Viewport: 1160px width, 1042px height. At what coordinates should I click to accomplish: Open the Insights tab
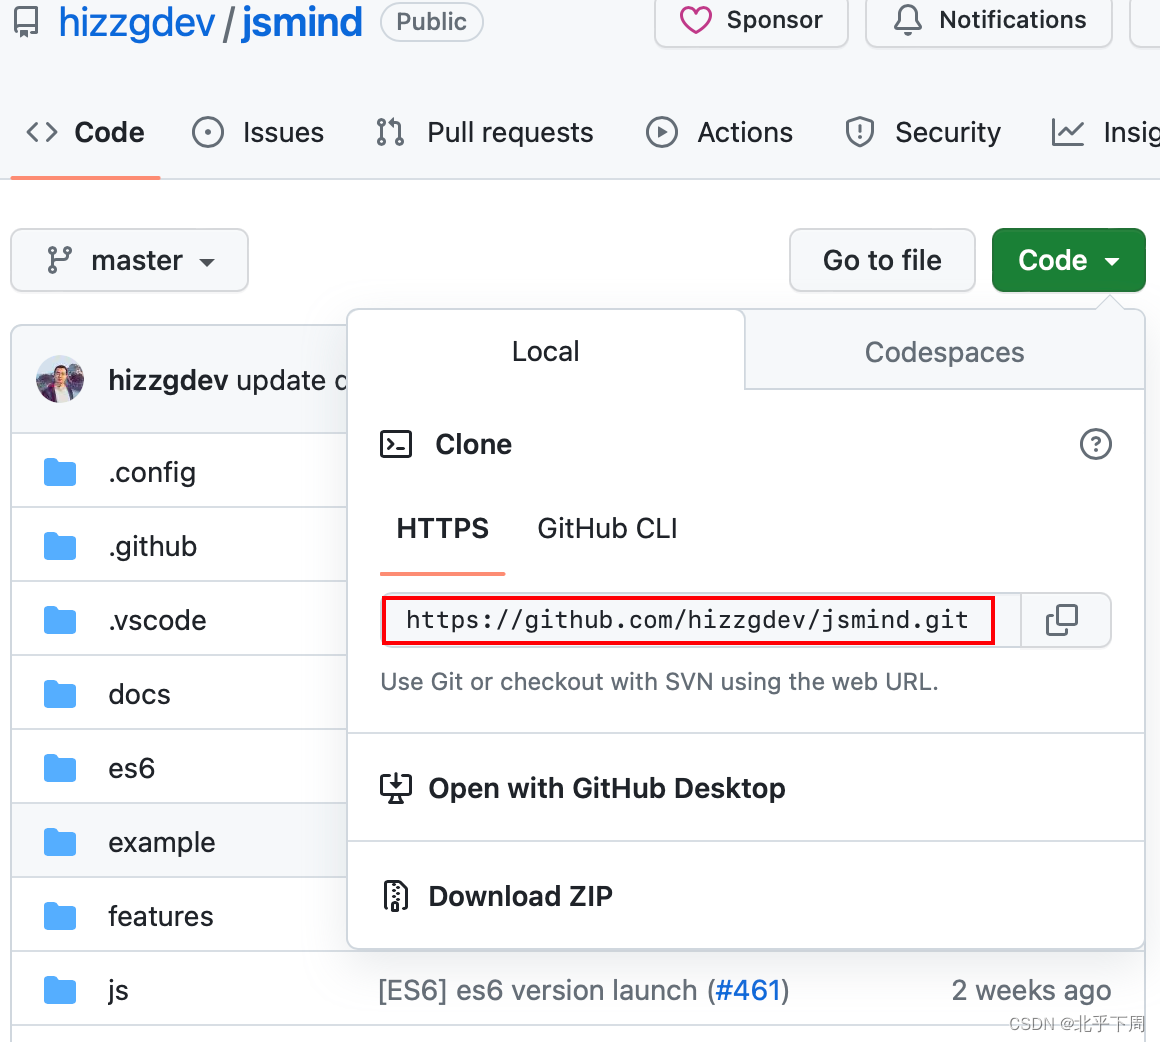tap(1105, 132)
